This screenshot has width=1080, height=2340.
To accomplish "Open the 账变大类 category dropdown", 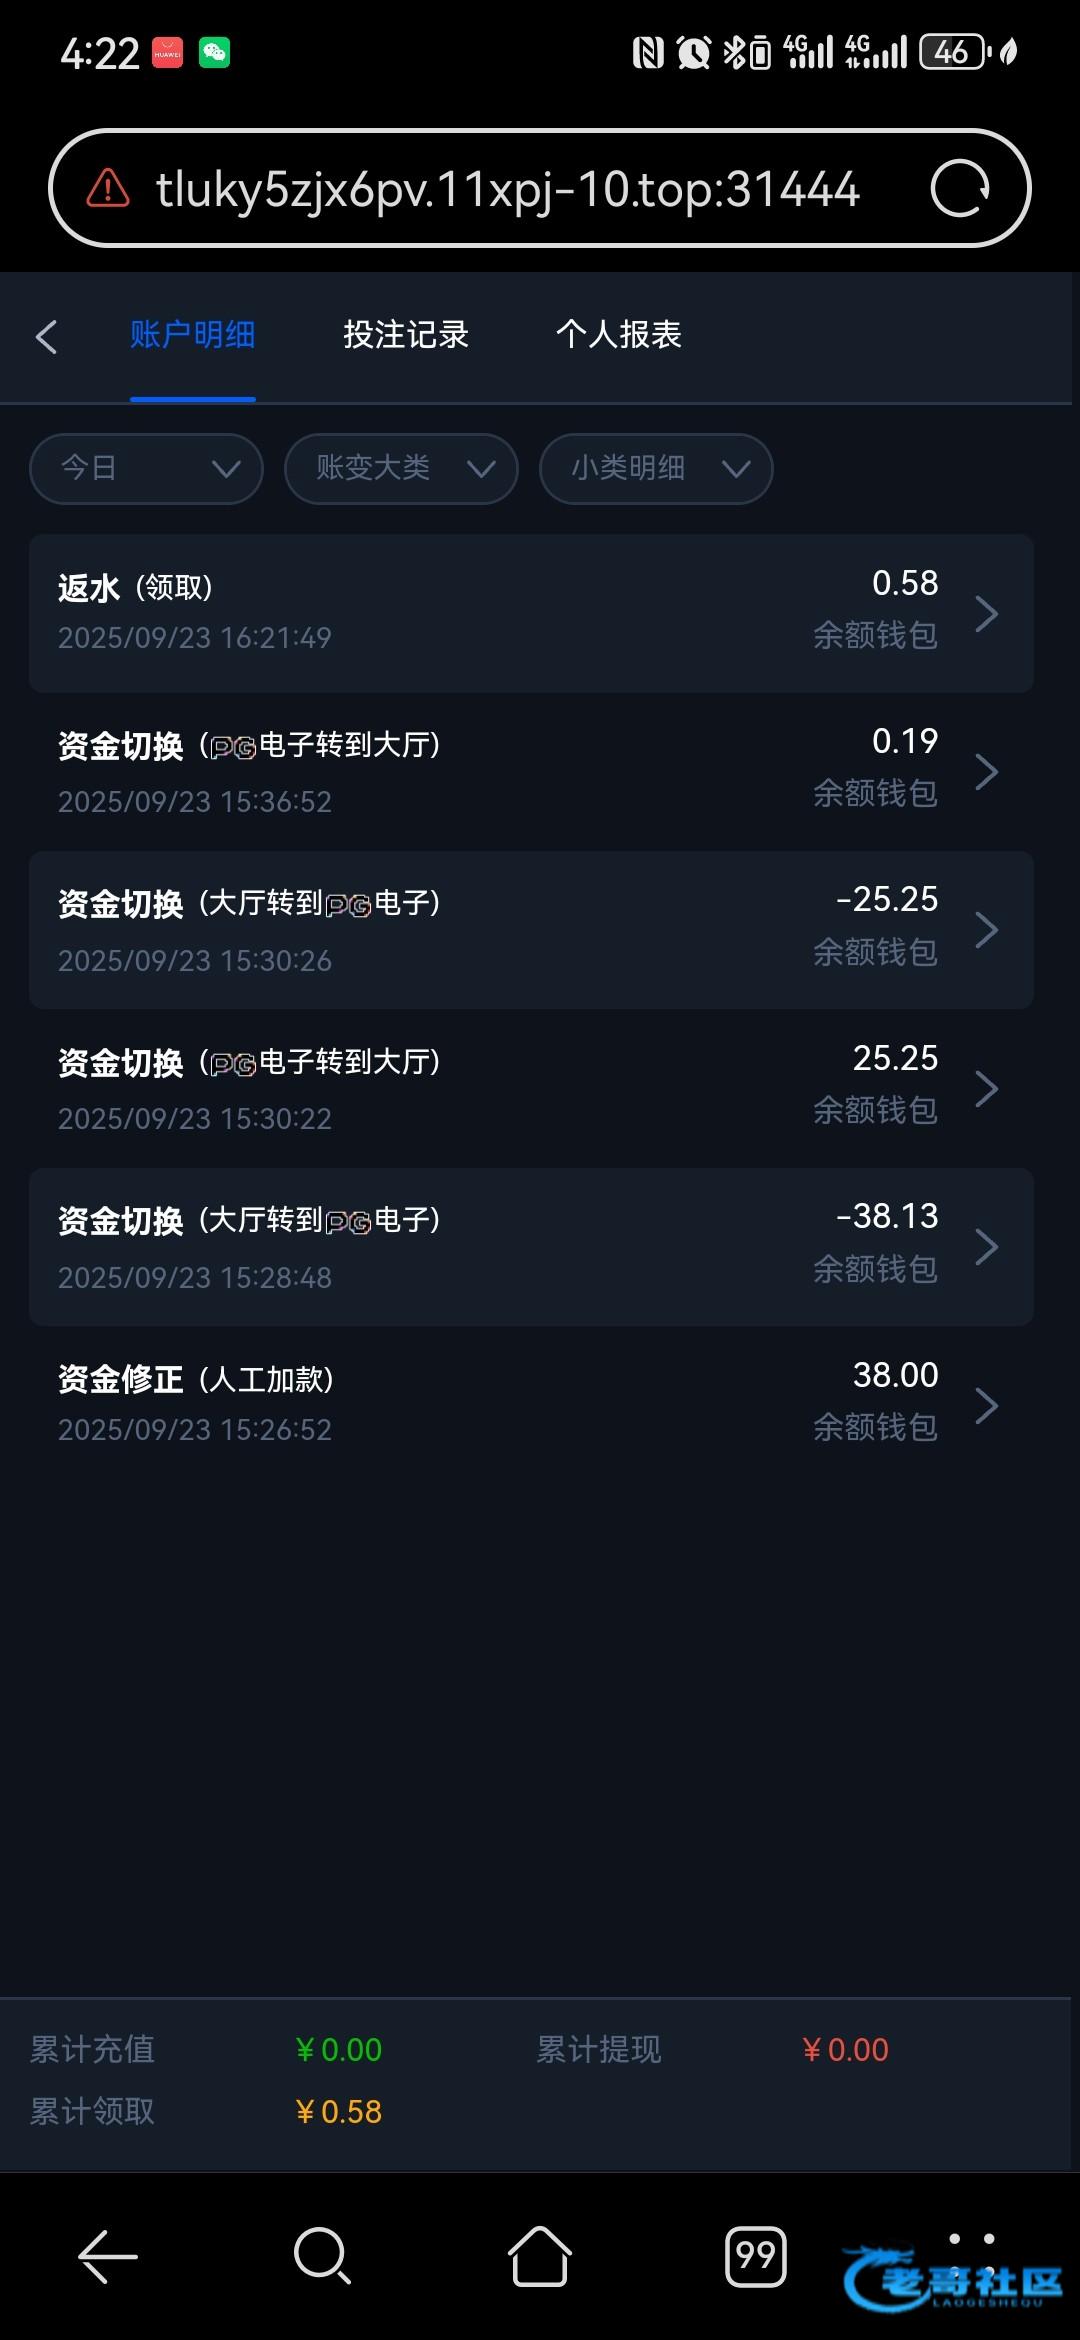I will [401, 468].
